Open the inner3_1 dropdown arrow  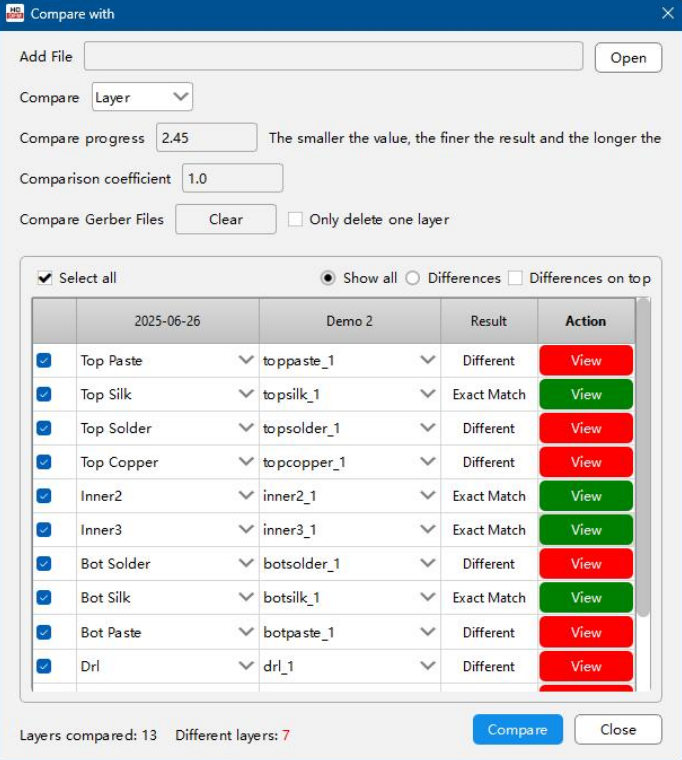pos(428,530)
